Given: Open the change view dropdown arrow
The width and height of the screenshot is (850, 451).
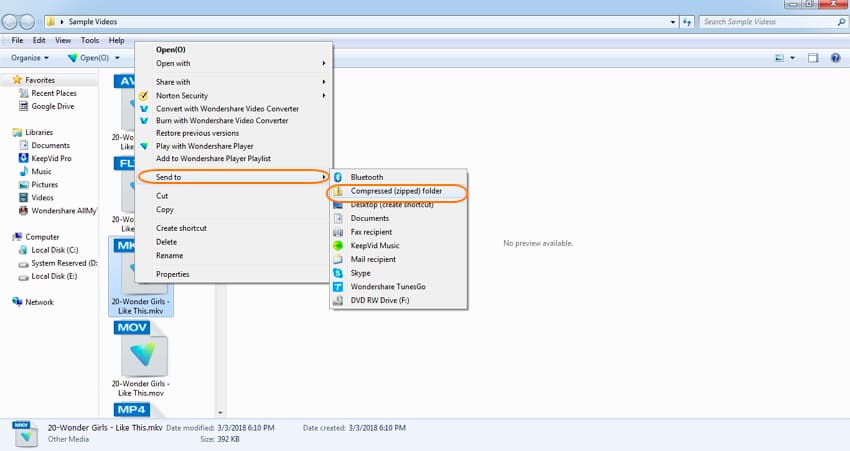Looking at the screenshot, I should (793, 58).
